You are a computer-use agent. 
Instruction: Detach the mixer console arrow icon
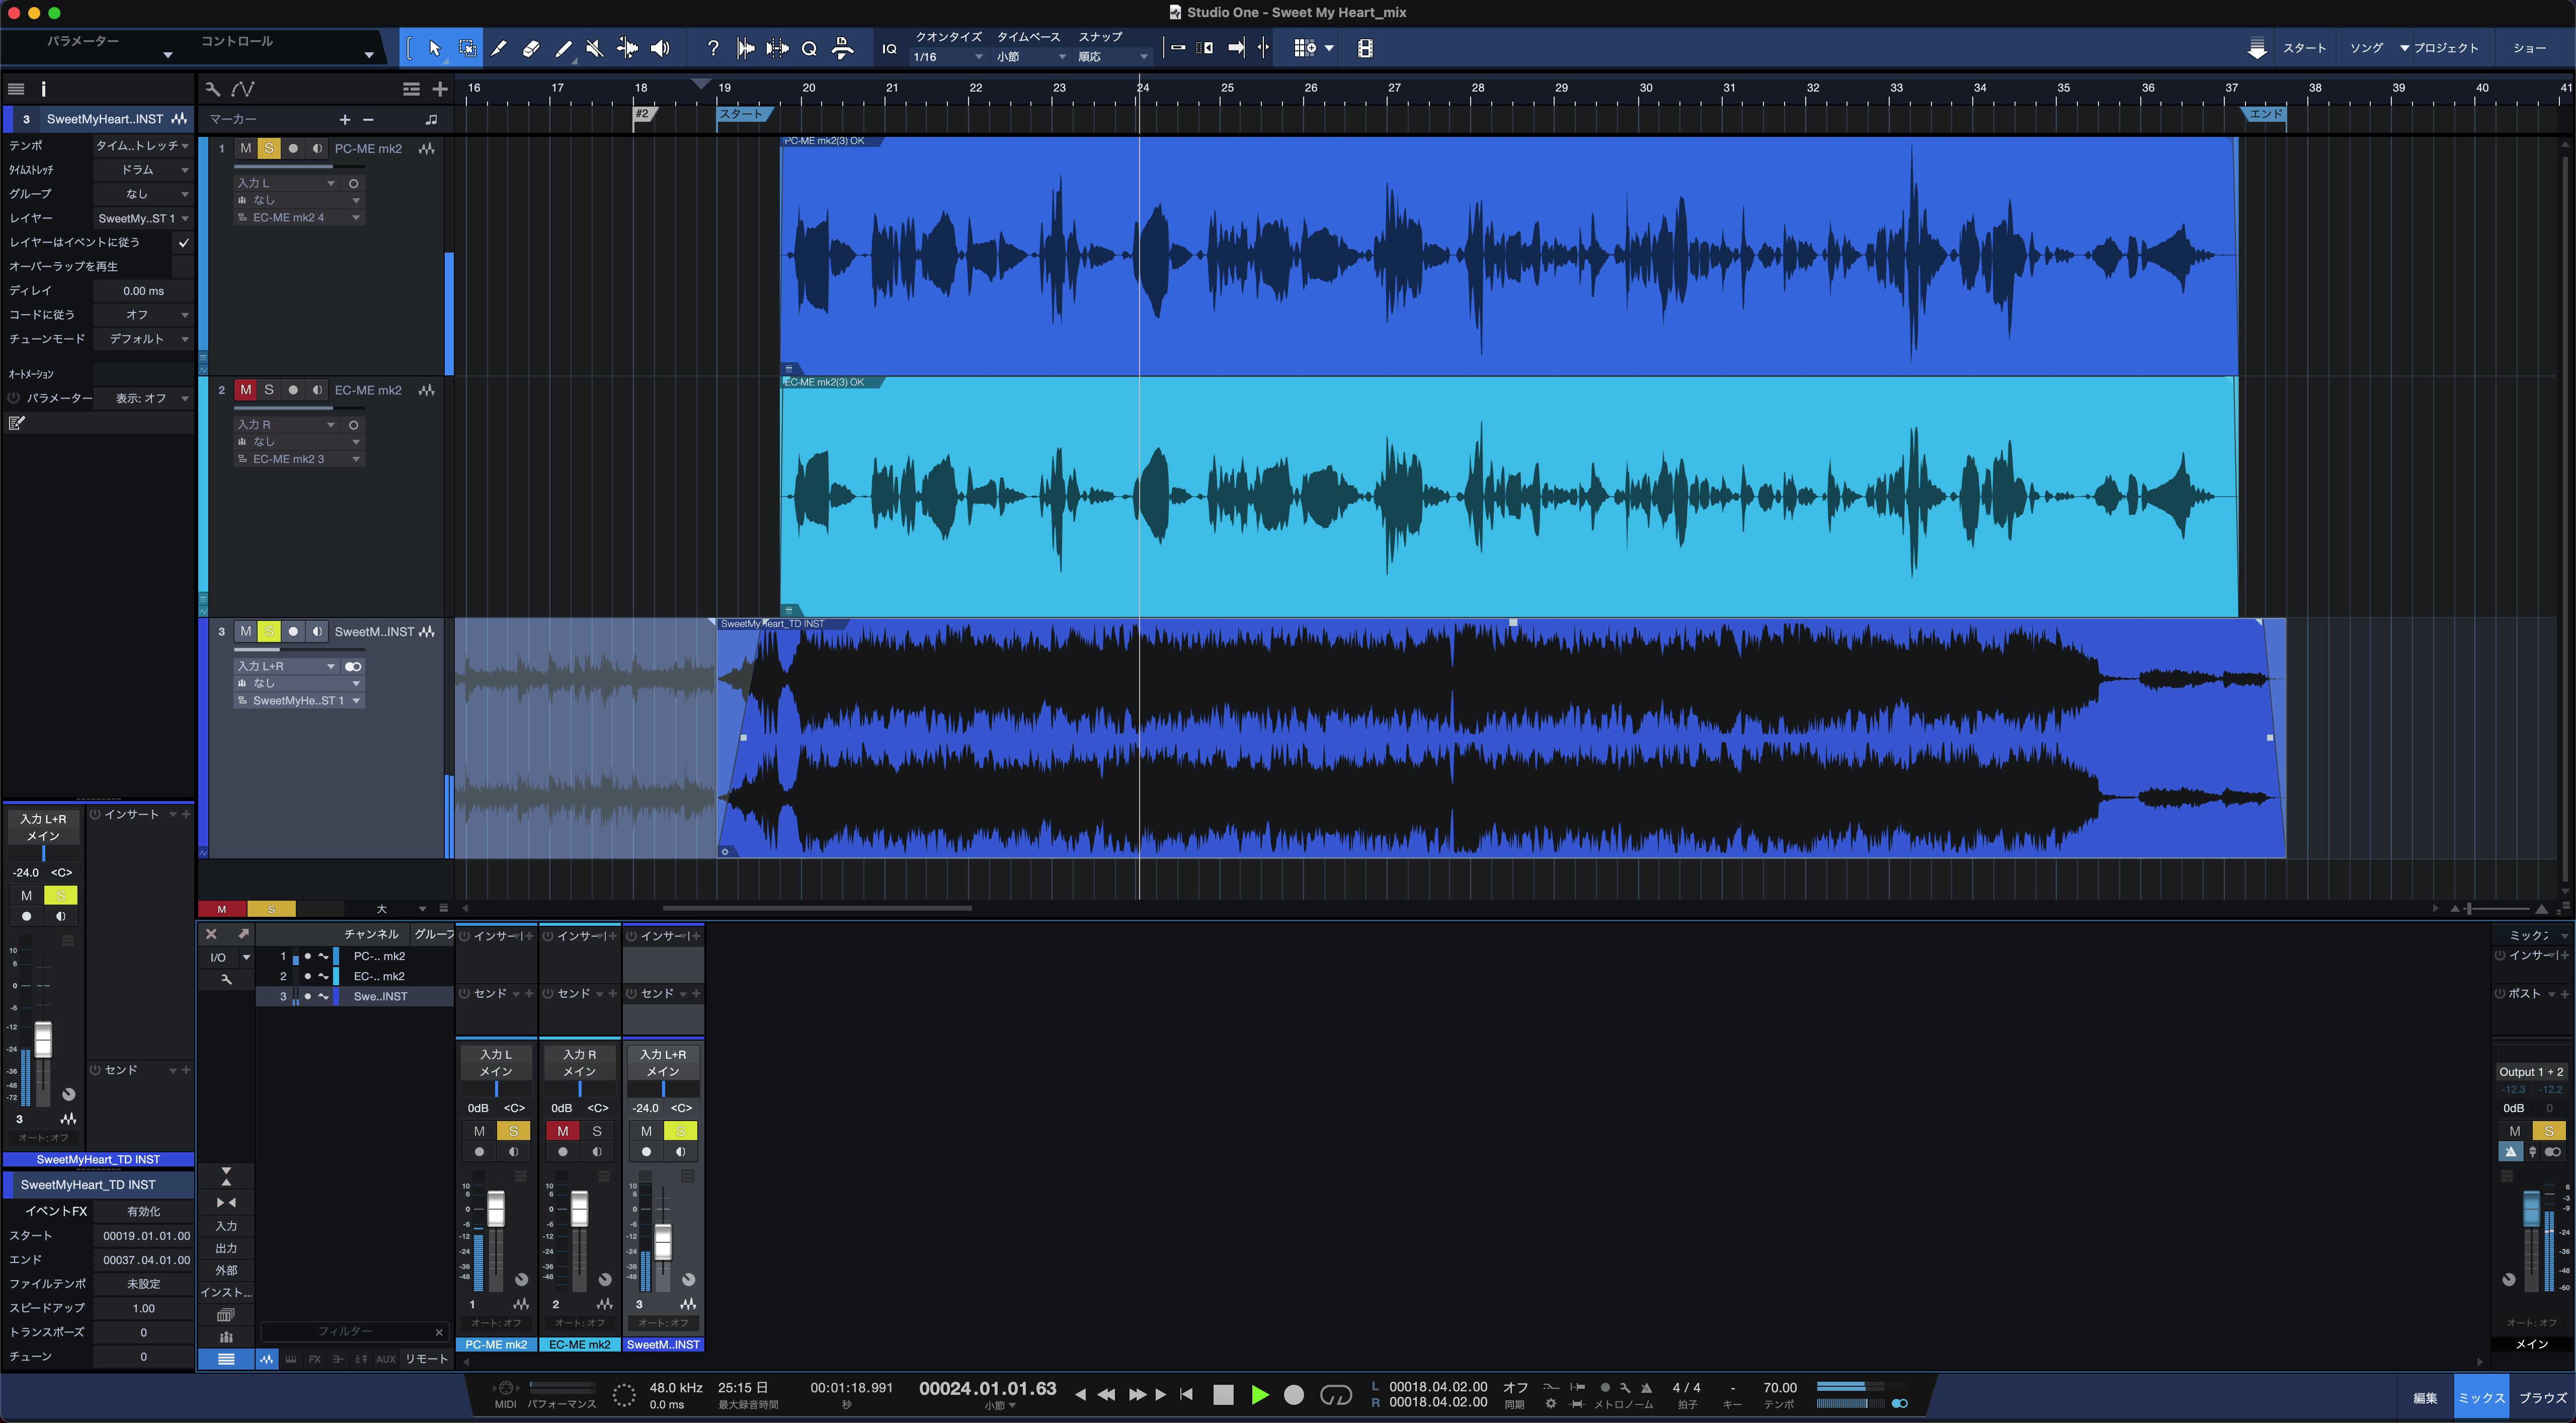point(243,934)
